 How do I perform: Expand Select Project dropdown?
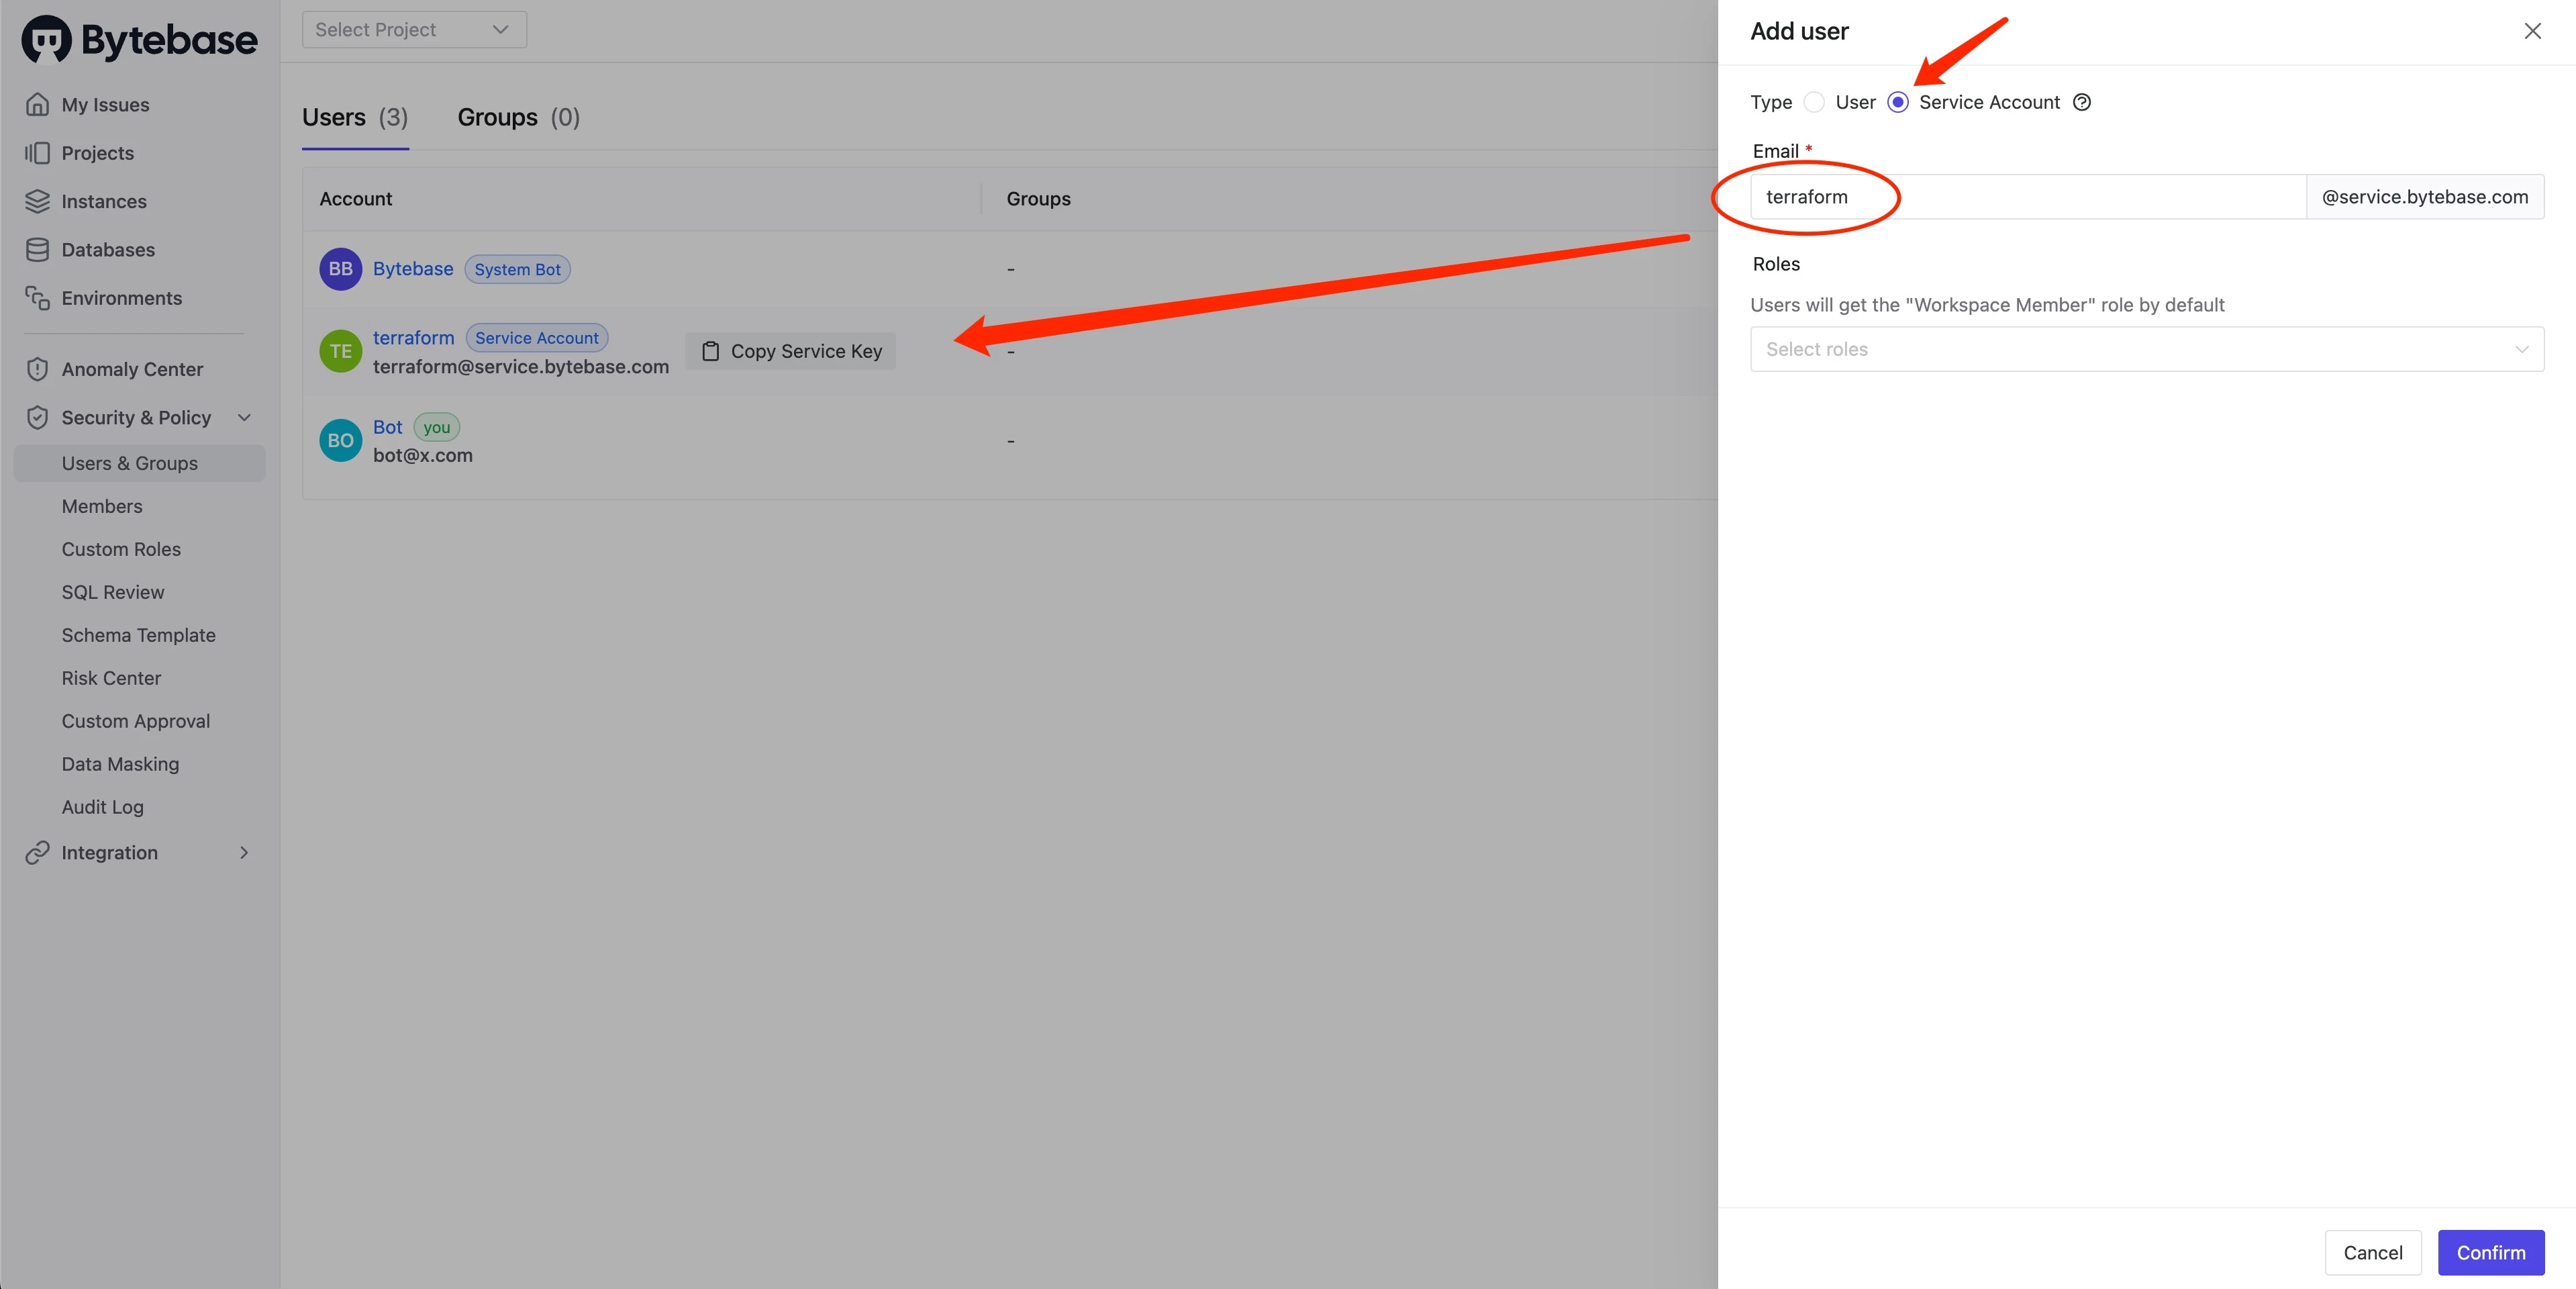[414, 30]
